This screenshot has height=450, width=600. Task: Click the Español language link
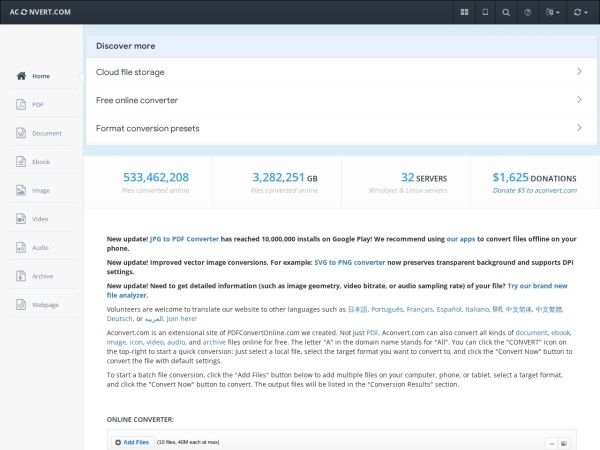click(x=449, y=309)
